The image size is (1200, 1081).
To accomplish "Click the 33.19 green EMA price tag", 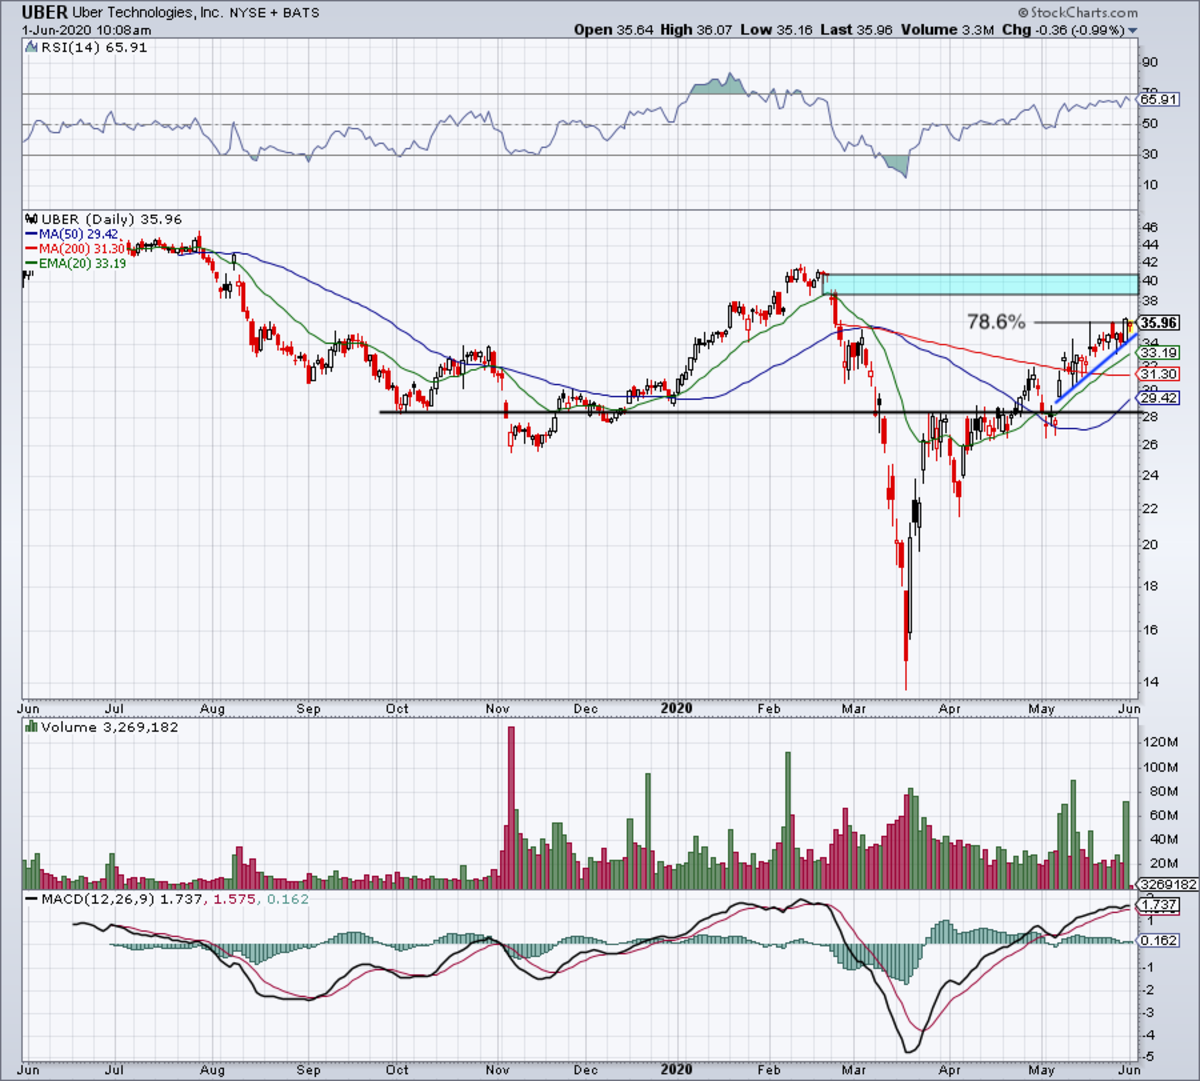I will pyautogui.click(x=1159, y=353).
